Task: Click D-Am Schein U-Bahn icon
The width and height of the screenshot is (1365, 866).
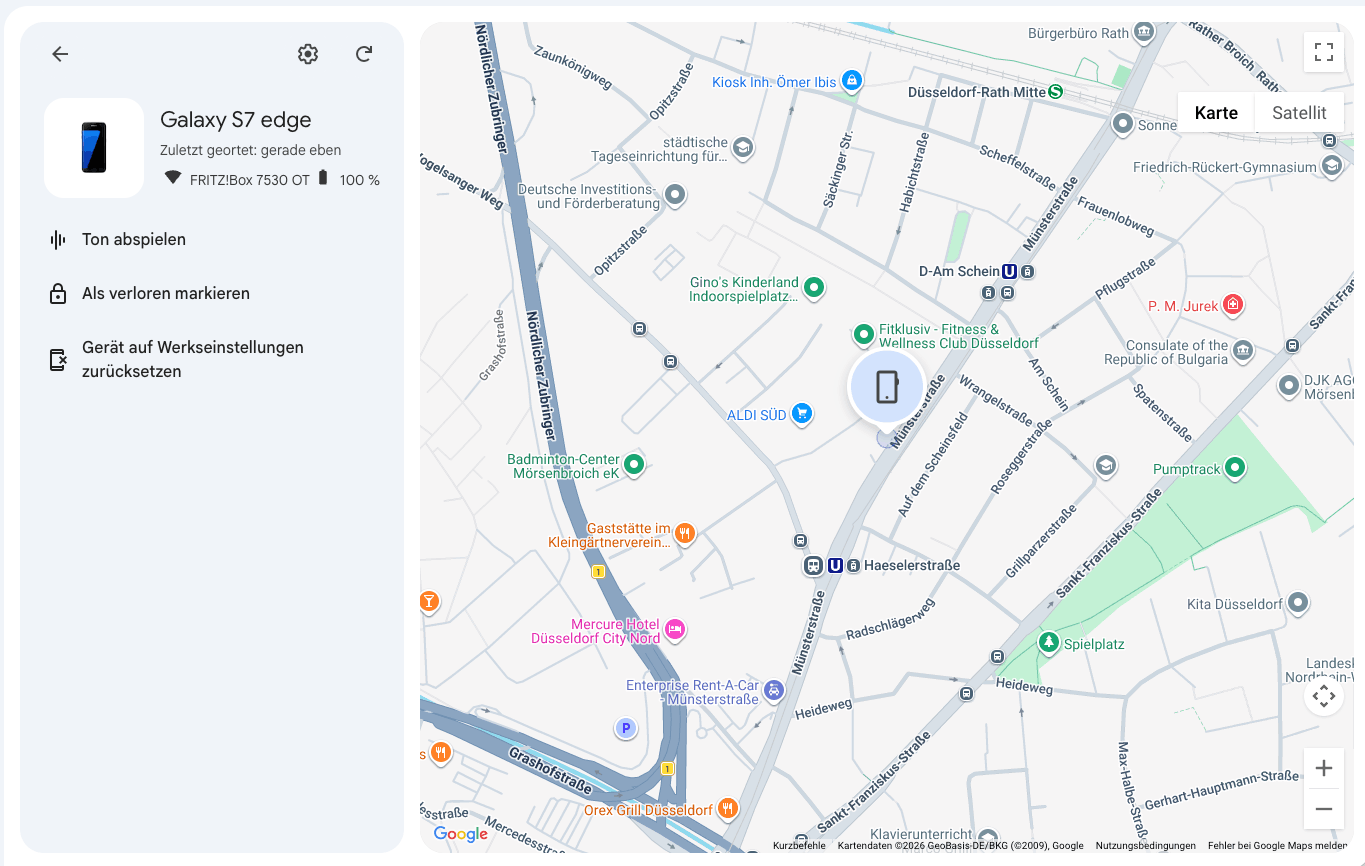Action: tap(1010, 271)
